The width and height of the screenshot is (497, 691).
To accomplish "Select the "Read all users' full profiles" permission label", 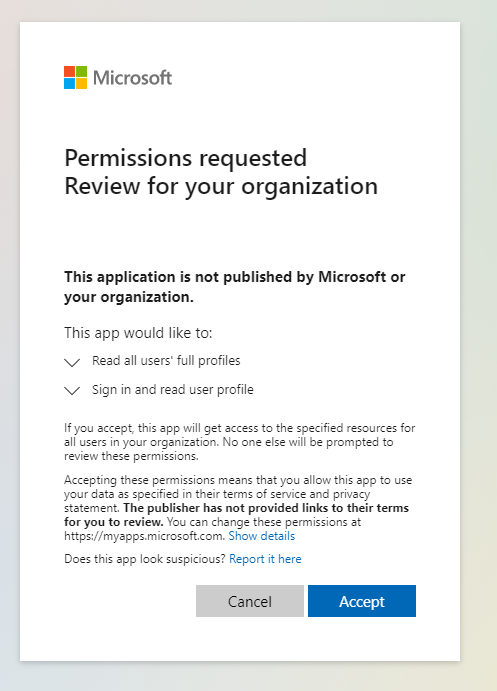I will point(166,360).
